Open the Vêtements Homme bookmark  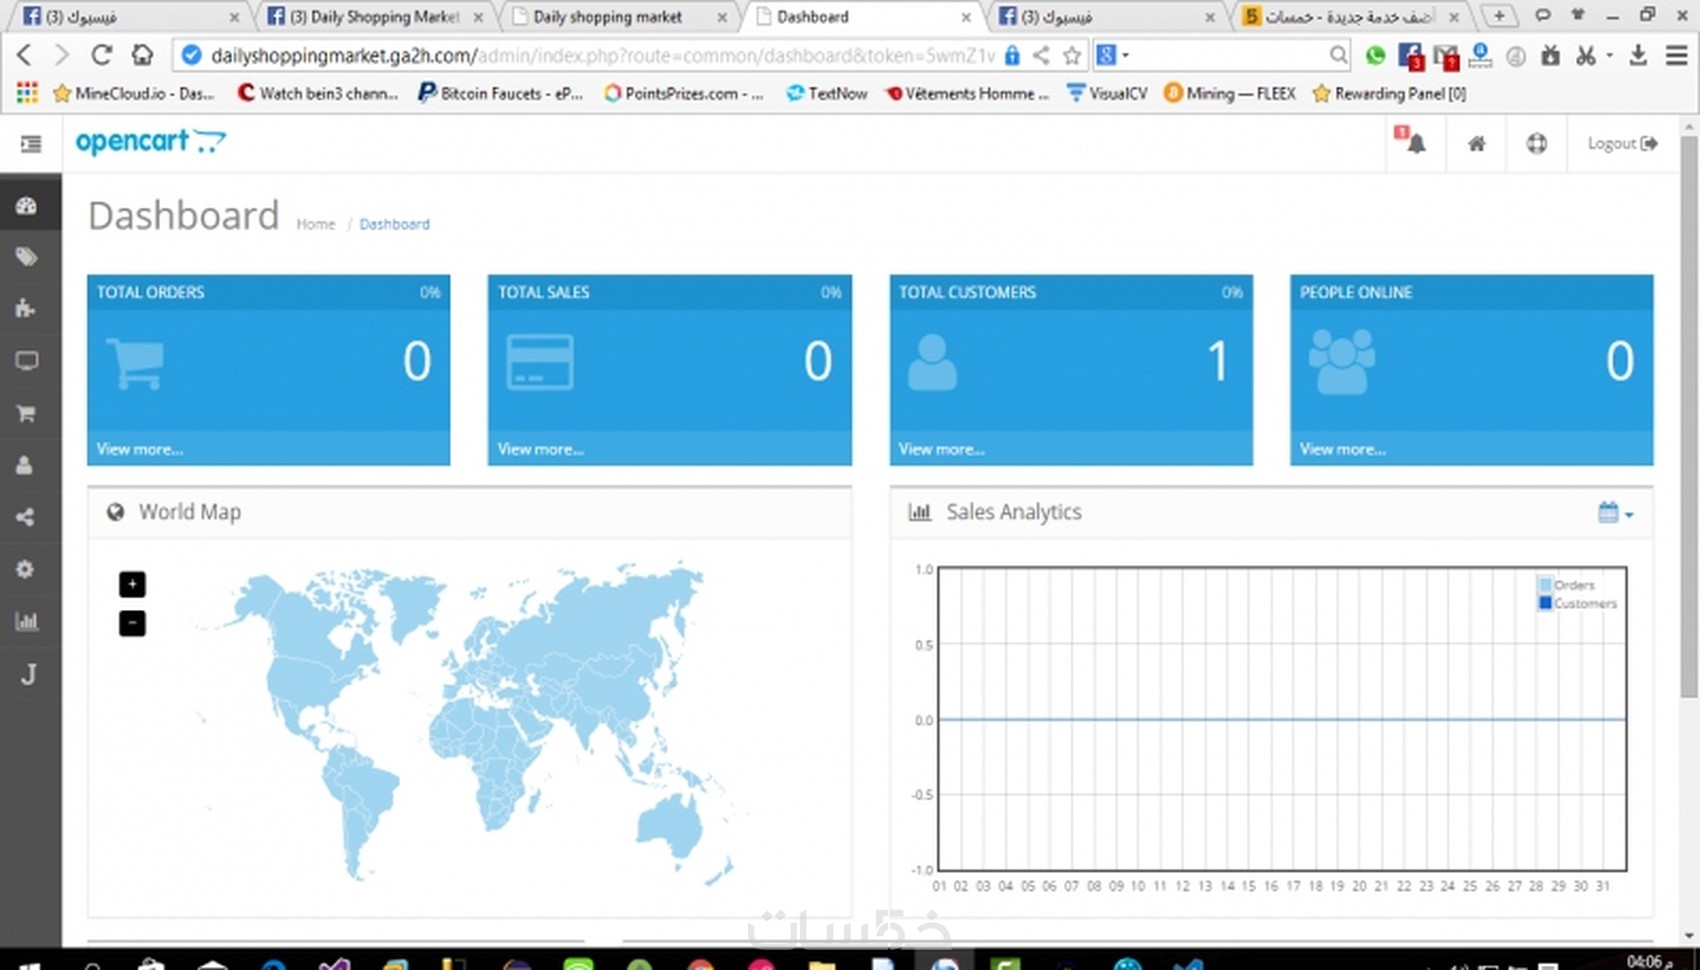(967, 93)
